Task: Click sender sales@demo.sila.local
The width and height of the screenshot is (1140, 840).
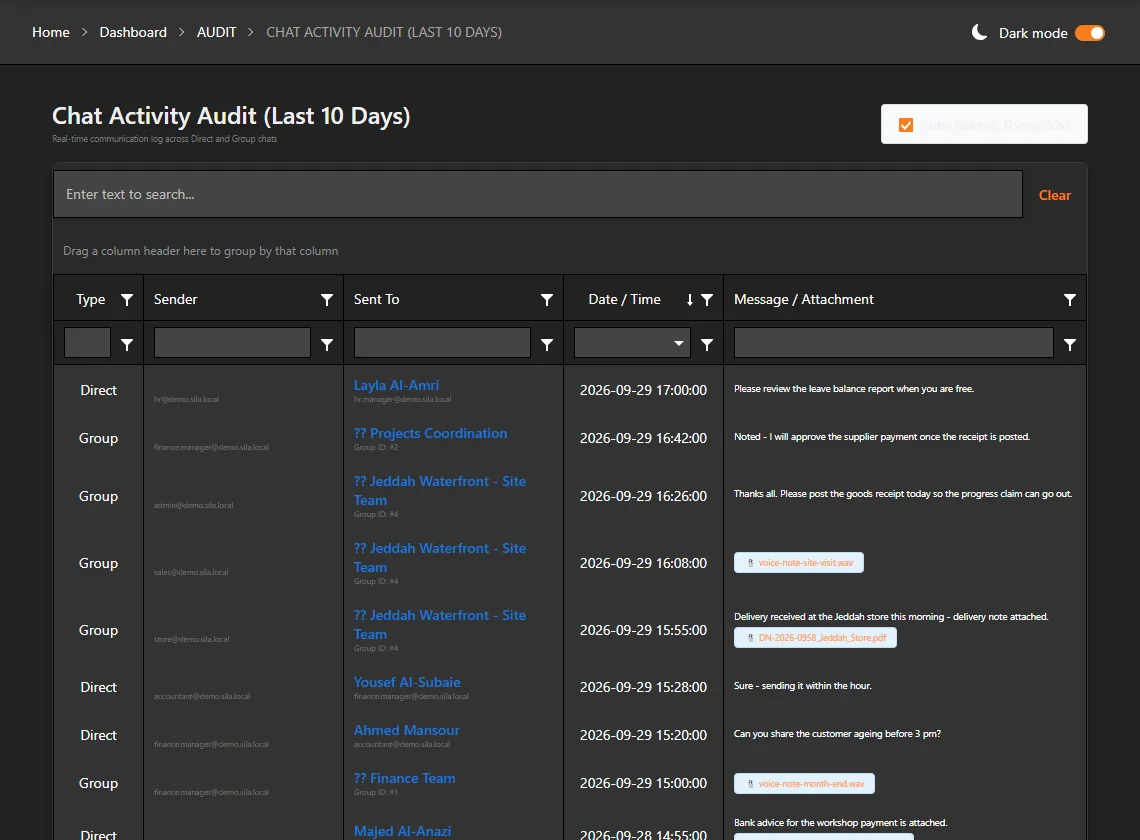Action: click(191, 572)
